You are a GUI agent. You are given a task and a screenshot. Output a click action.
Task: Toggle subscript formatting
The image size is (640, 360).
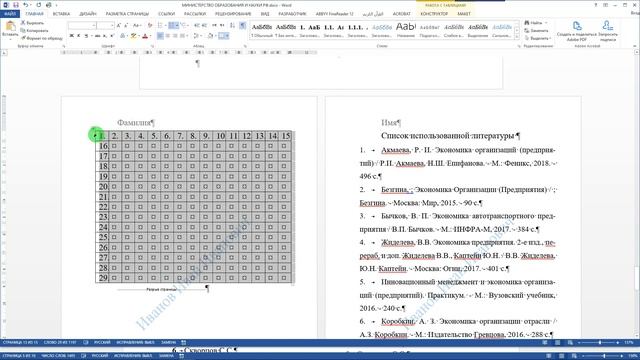click(105, 36)
